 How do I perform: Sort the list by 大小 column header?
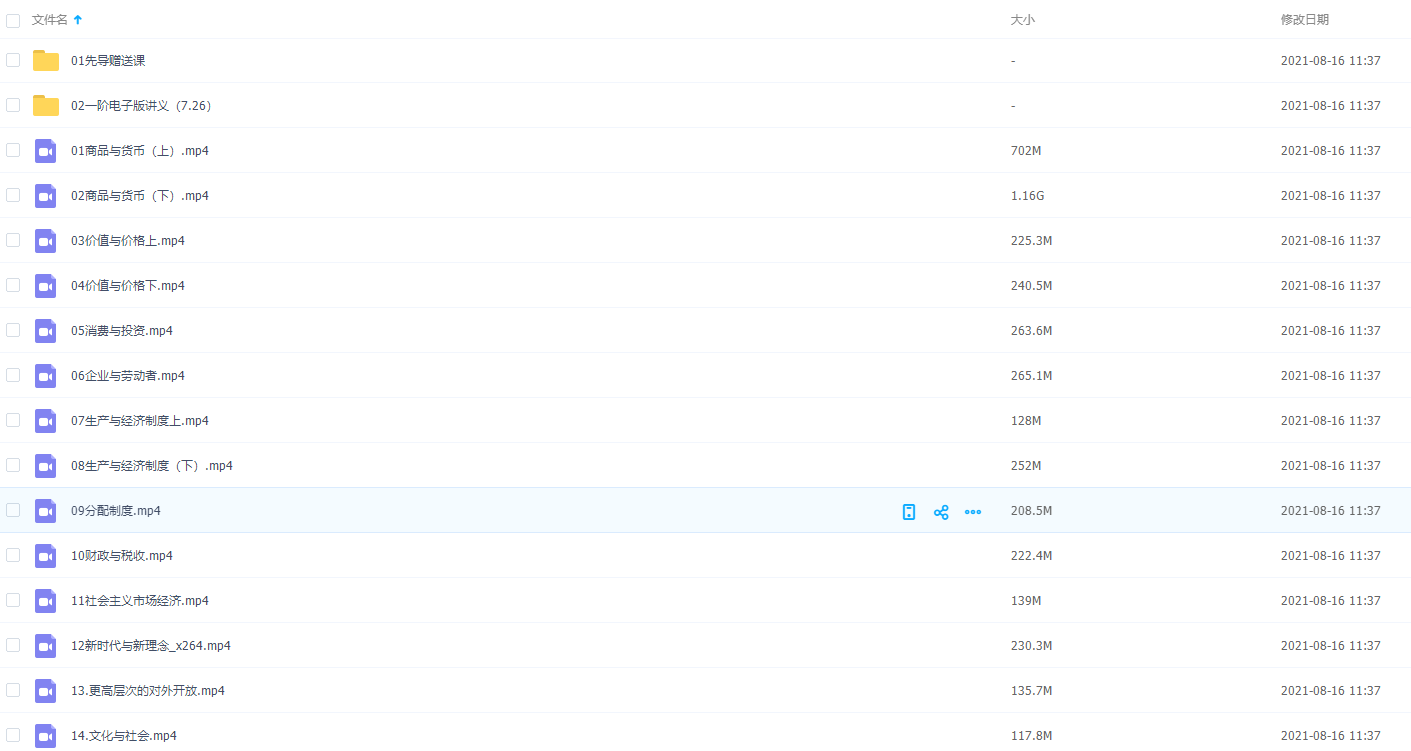click(1022, 20)
